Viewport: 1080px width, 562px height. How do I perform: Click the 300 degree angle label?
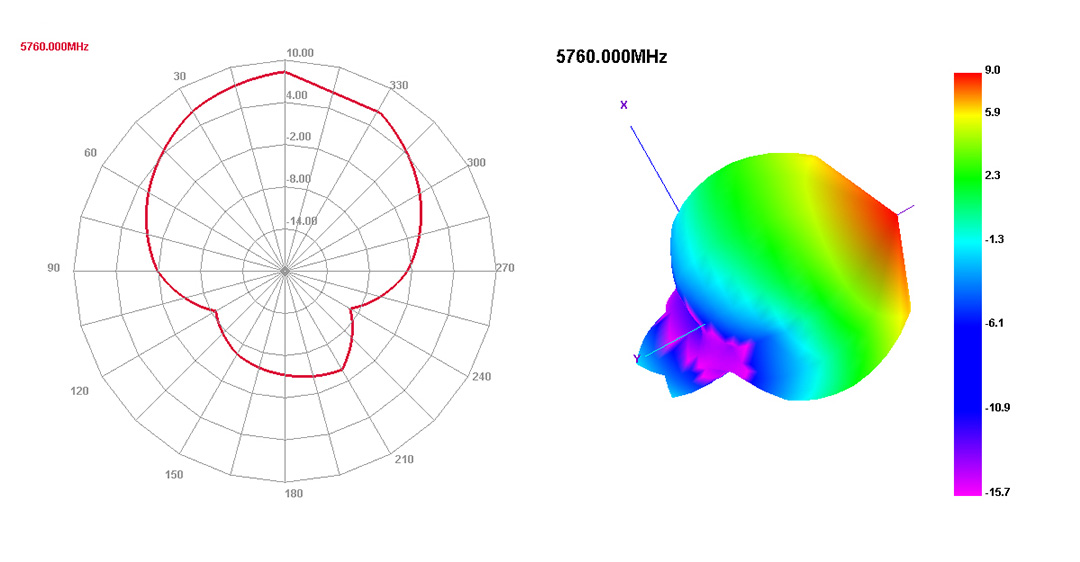tap(476, 163)
